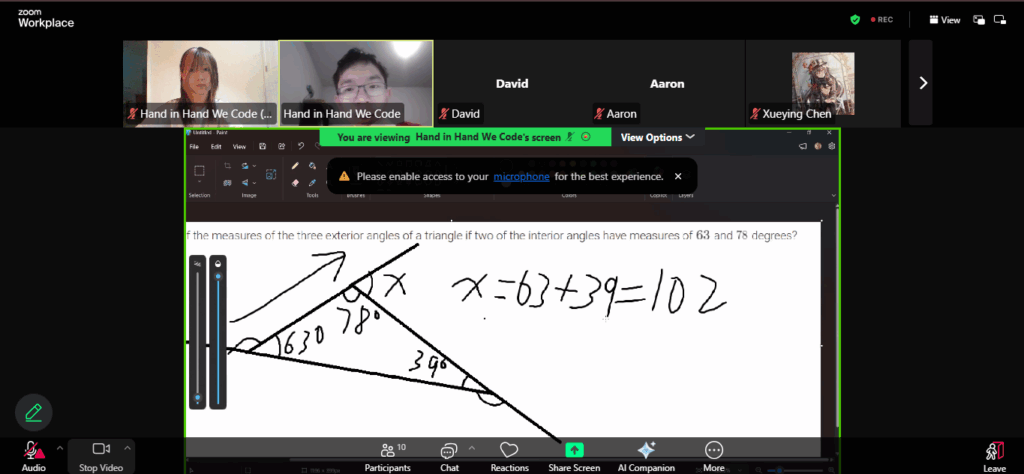Expand the View Options dropdown
The image size is (1024, 474).
pos(657,137)
